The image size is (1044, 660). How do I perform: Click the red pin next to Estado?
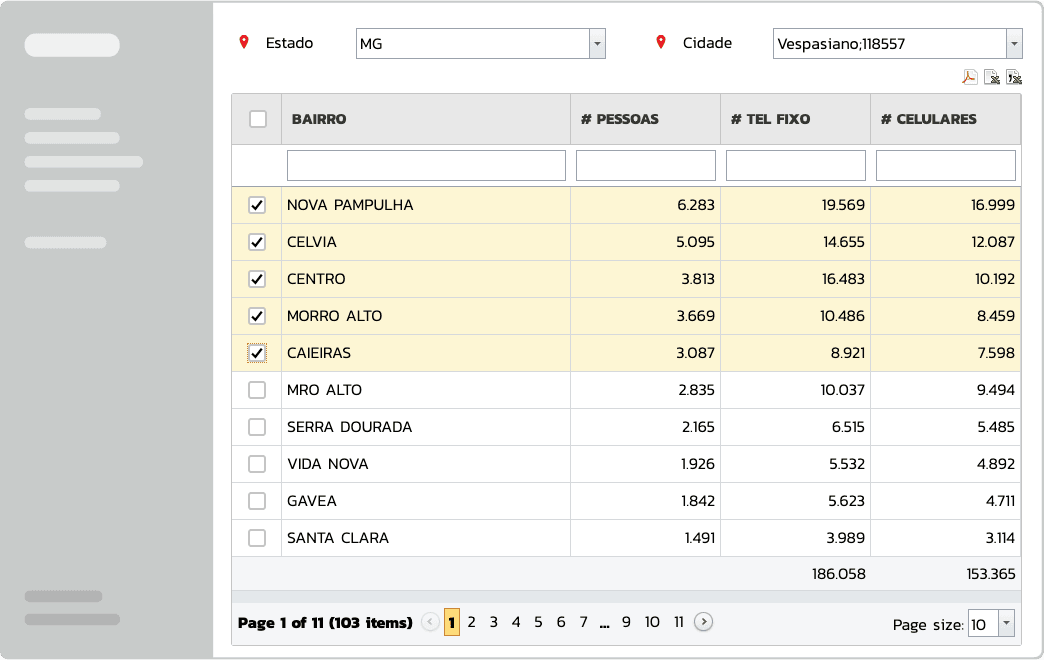[x=243, y=43]
